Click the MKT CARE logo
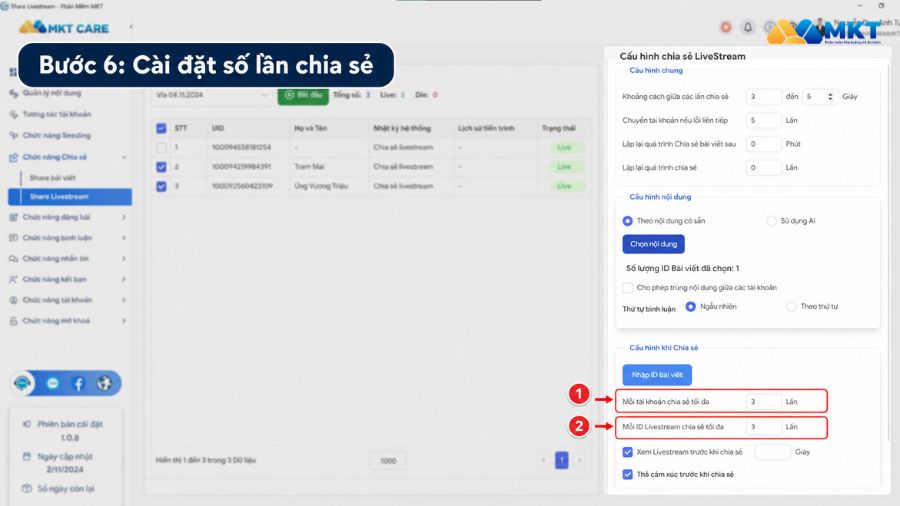 (x=64, y=28)
